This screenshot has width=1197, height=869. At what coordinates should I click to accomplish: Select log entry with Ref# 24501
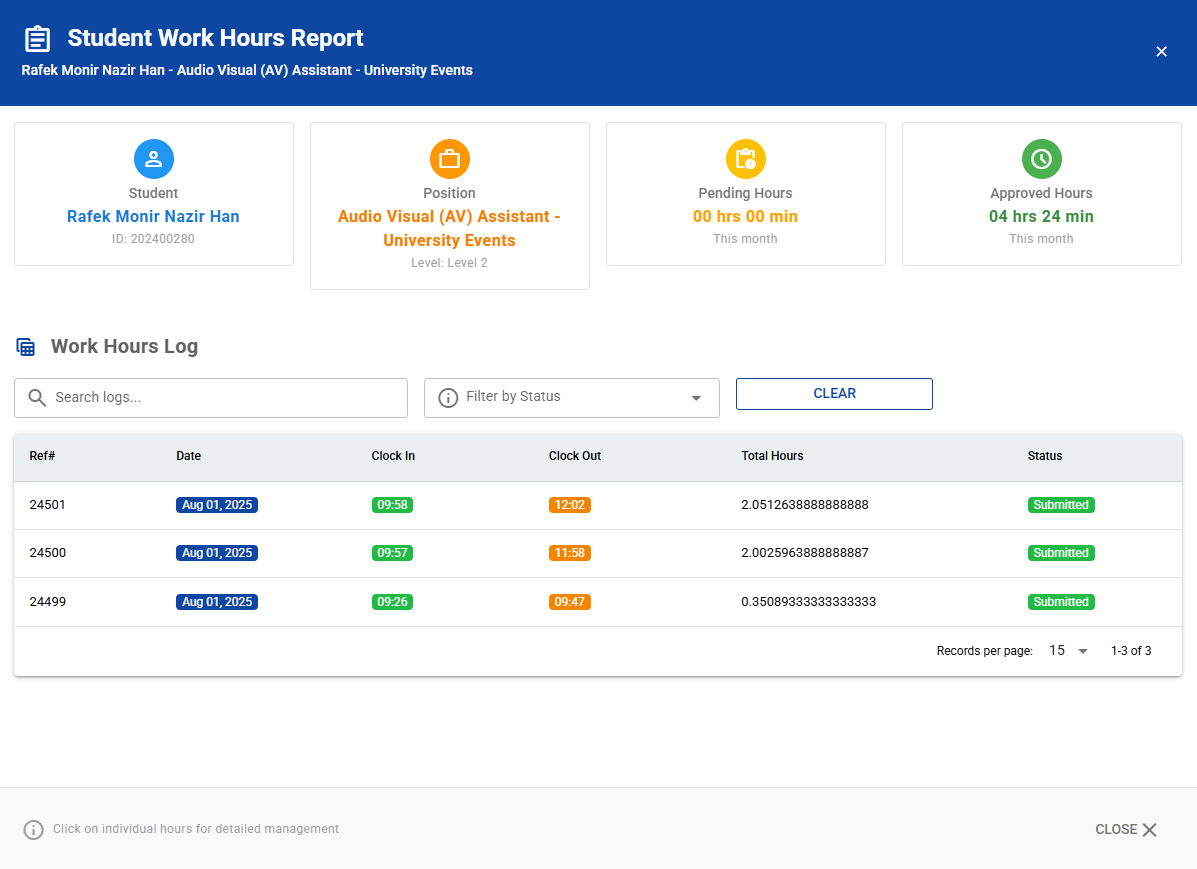pos(47,505)
